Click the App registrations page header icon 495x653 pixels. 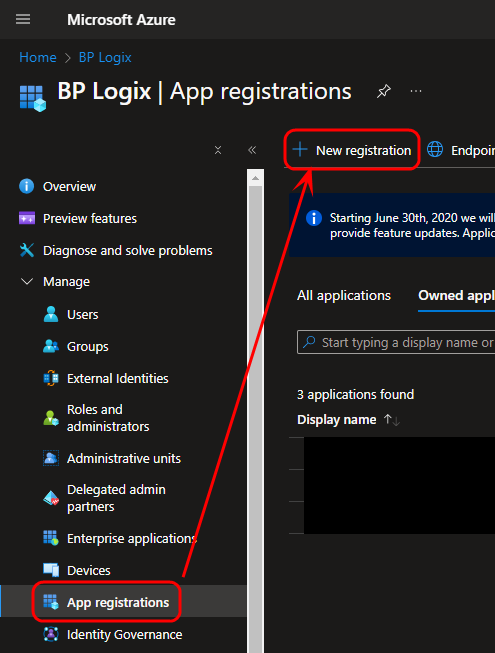click(x=32, y=98)
